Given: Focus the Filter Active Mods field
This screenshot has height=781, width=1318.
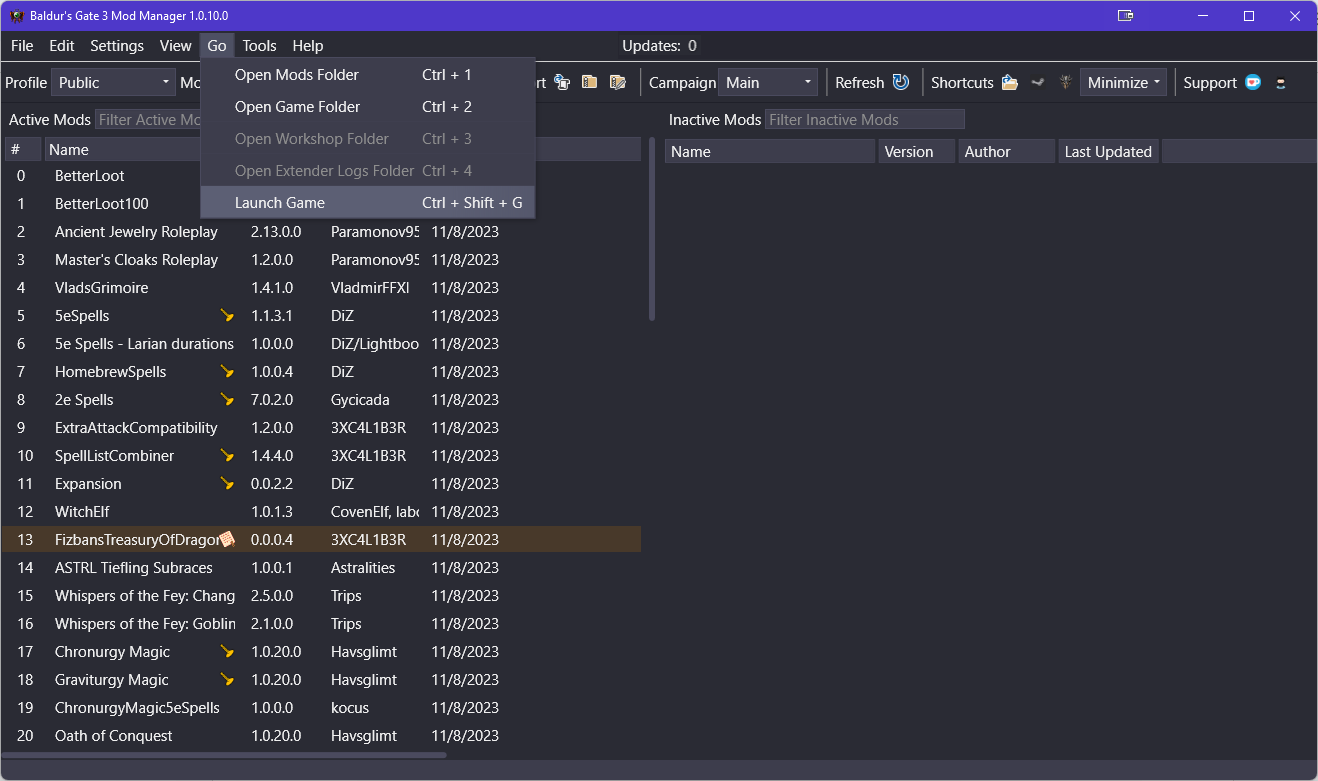Looking at the screenshot, I should [148, 120].
